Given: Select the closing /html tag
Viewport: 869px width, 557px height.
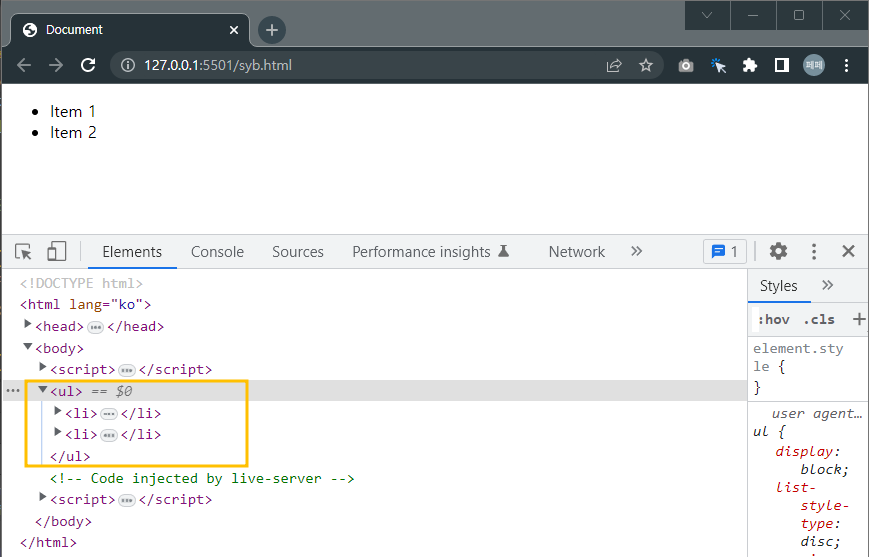Looking at the screenshot, I should tap(48, 543).
